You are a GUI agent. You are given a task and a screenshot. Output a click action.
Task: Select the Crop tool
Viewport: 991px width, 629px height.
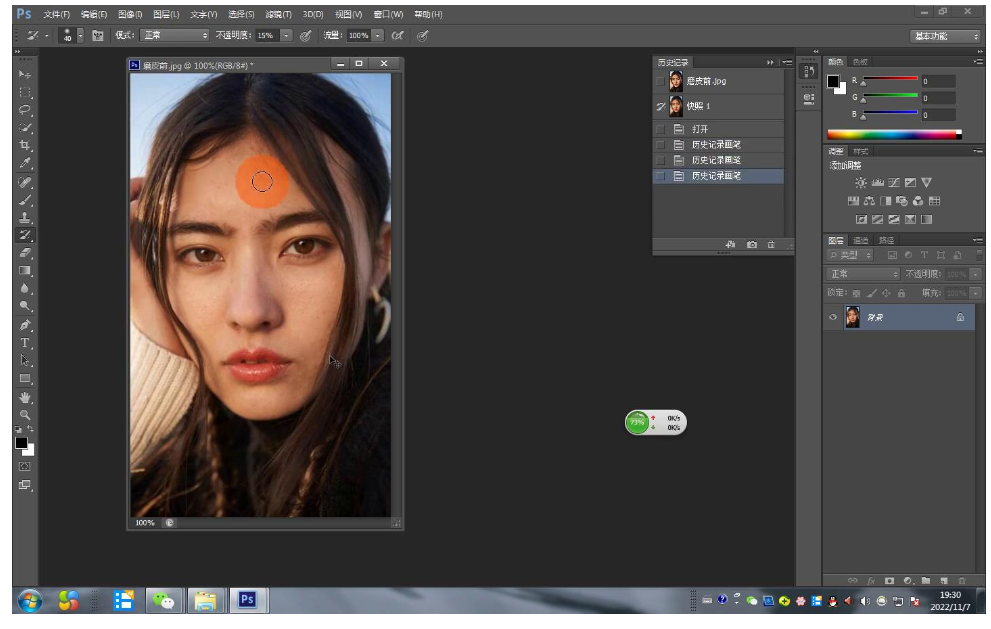click(25, 145)
